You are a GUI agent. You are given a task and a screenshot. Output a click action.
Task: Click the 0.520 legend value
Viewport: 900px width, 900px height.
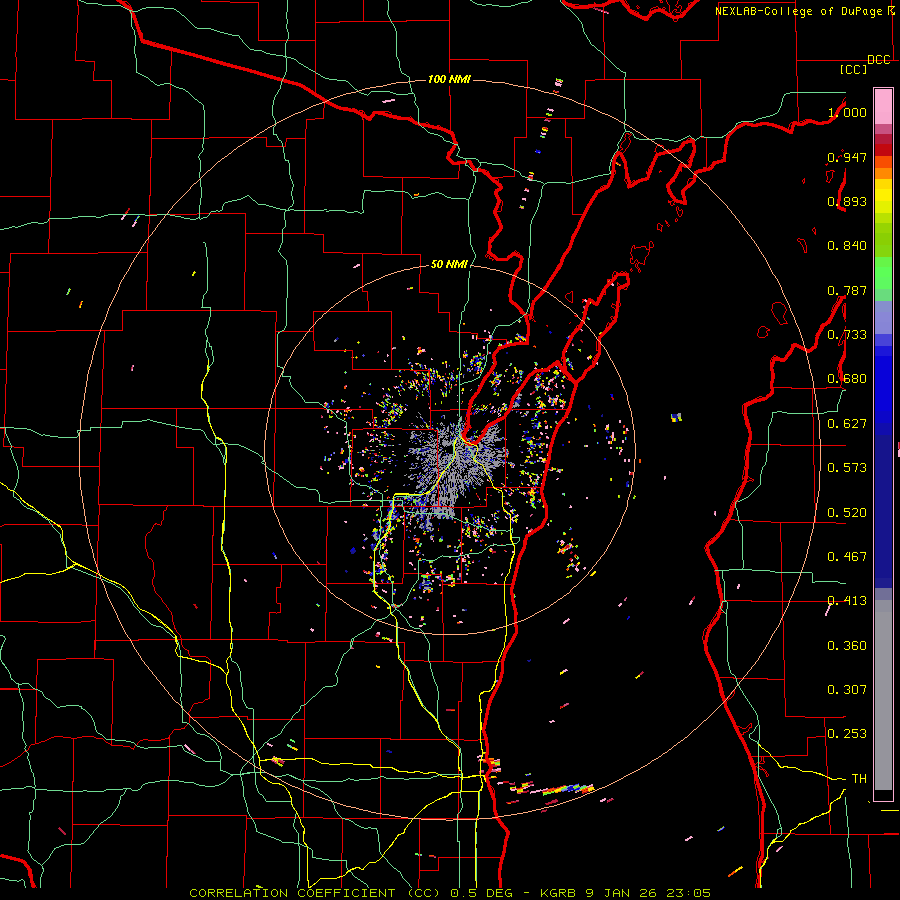pyautogui.click(x=847, y=513)
